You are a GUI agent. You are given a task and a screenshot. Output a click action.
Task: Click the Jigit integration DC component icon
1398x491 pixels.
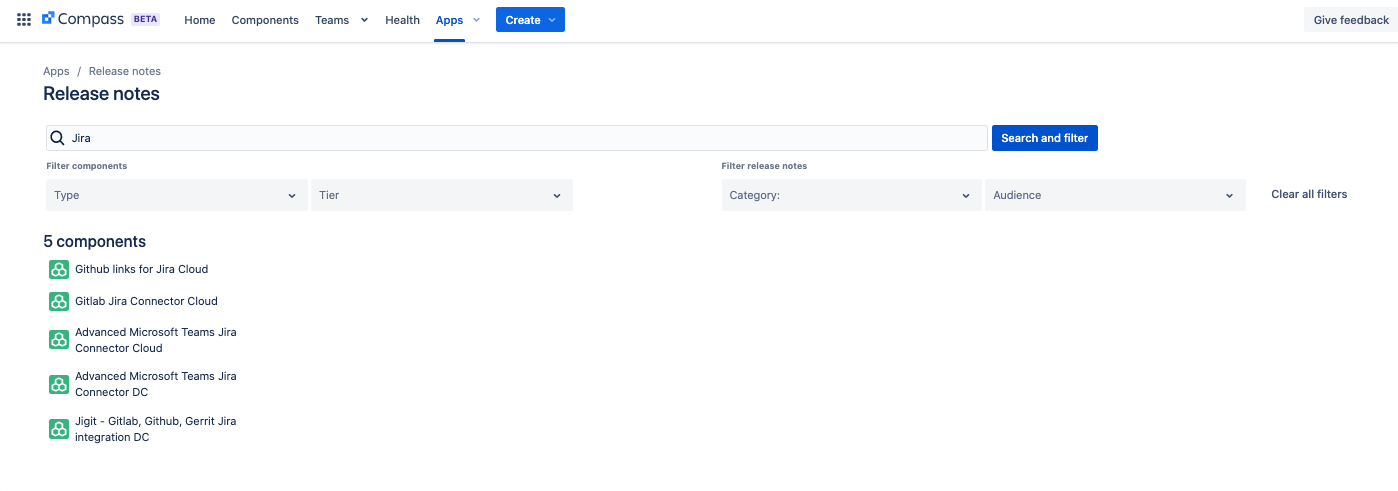point(59,429)
